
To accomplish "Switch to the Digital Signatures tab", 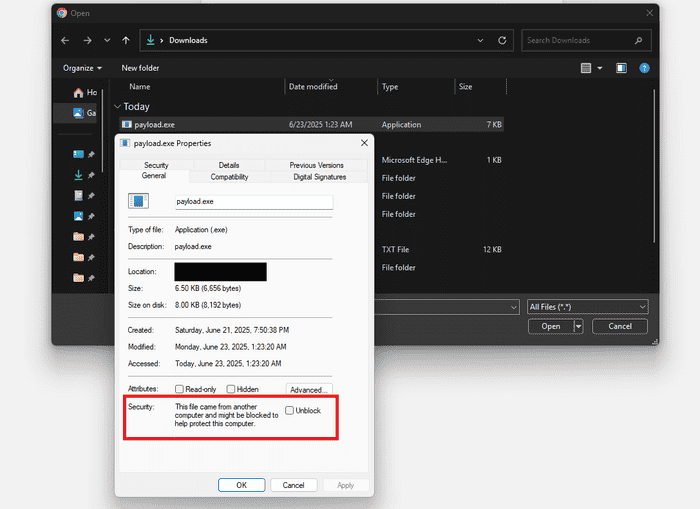I will (x=320, y=177).
